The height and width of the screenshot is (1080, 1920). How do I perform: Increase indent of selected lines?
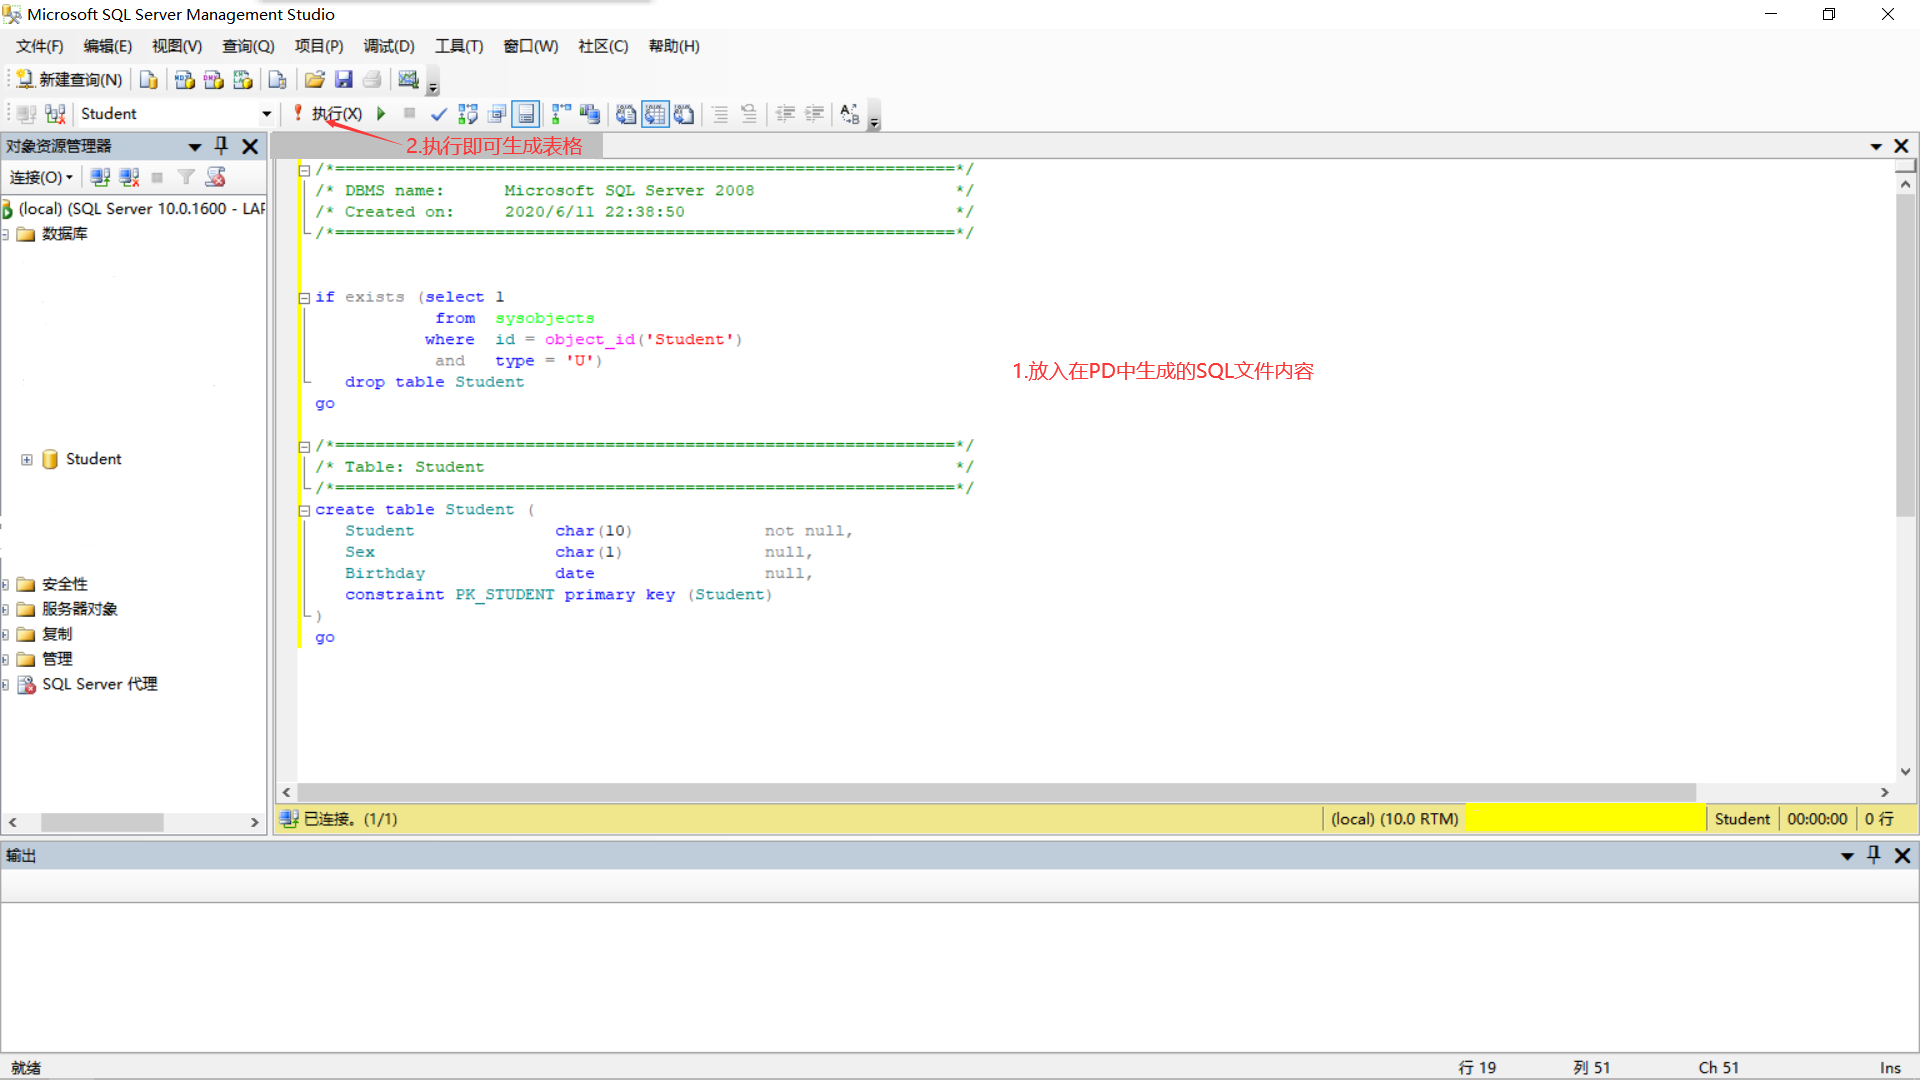pos(814,114)
